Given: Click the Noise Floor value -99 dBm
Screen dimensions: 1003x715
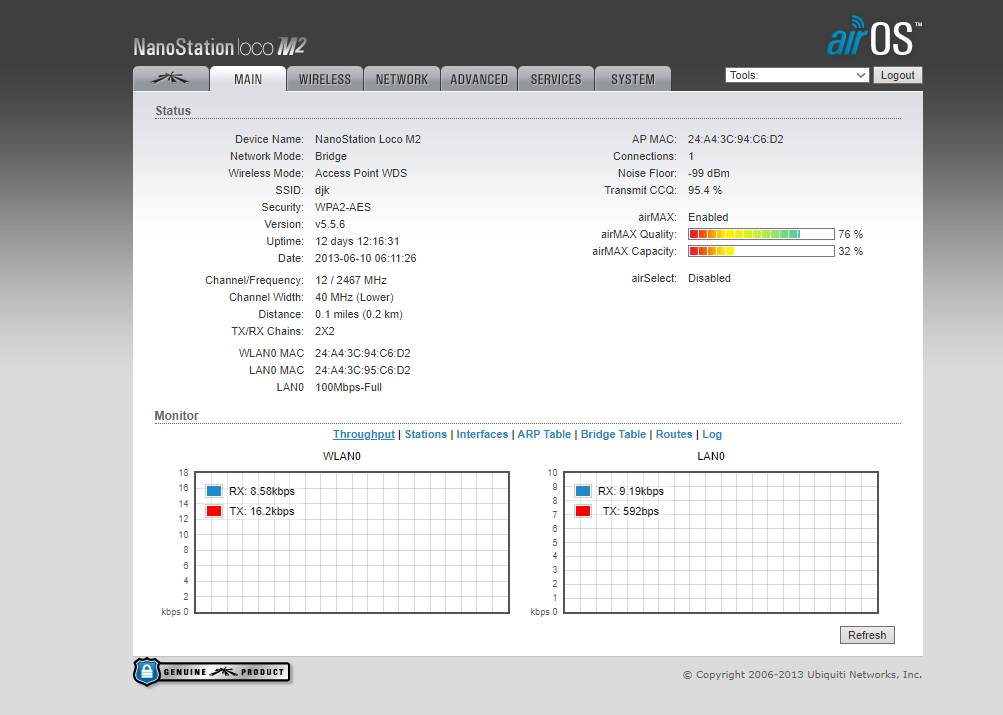Looking at the screenshot, I should (709, 173).
